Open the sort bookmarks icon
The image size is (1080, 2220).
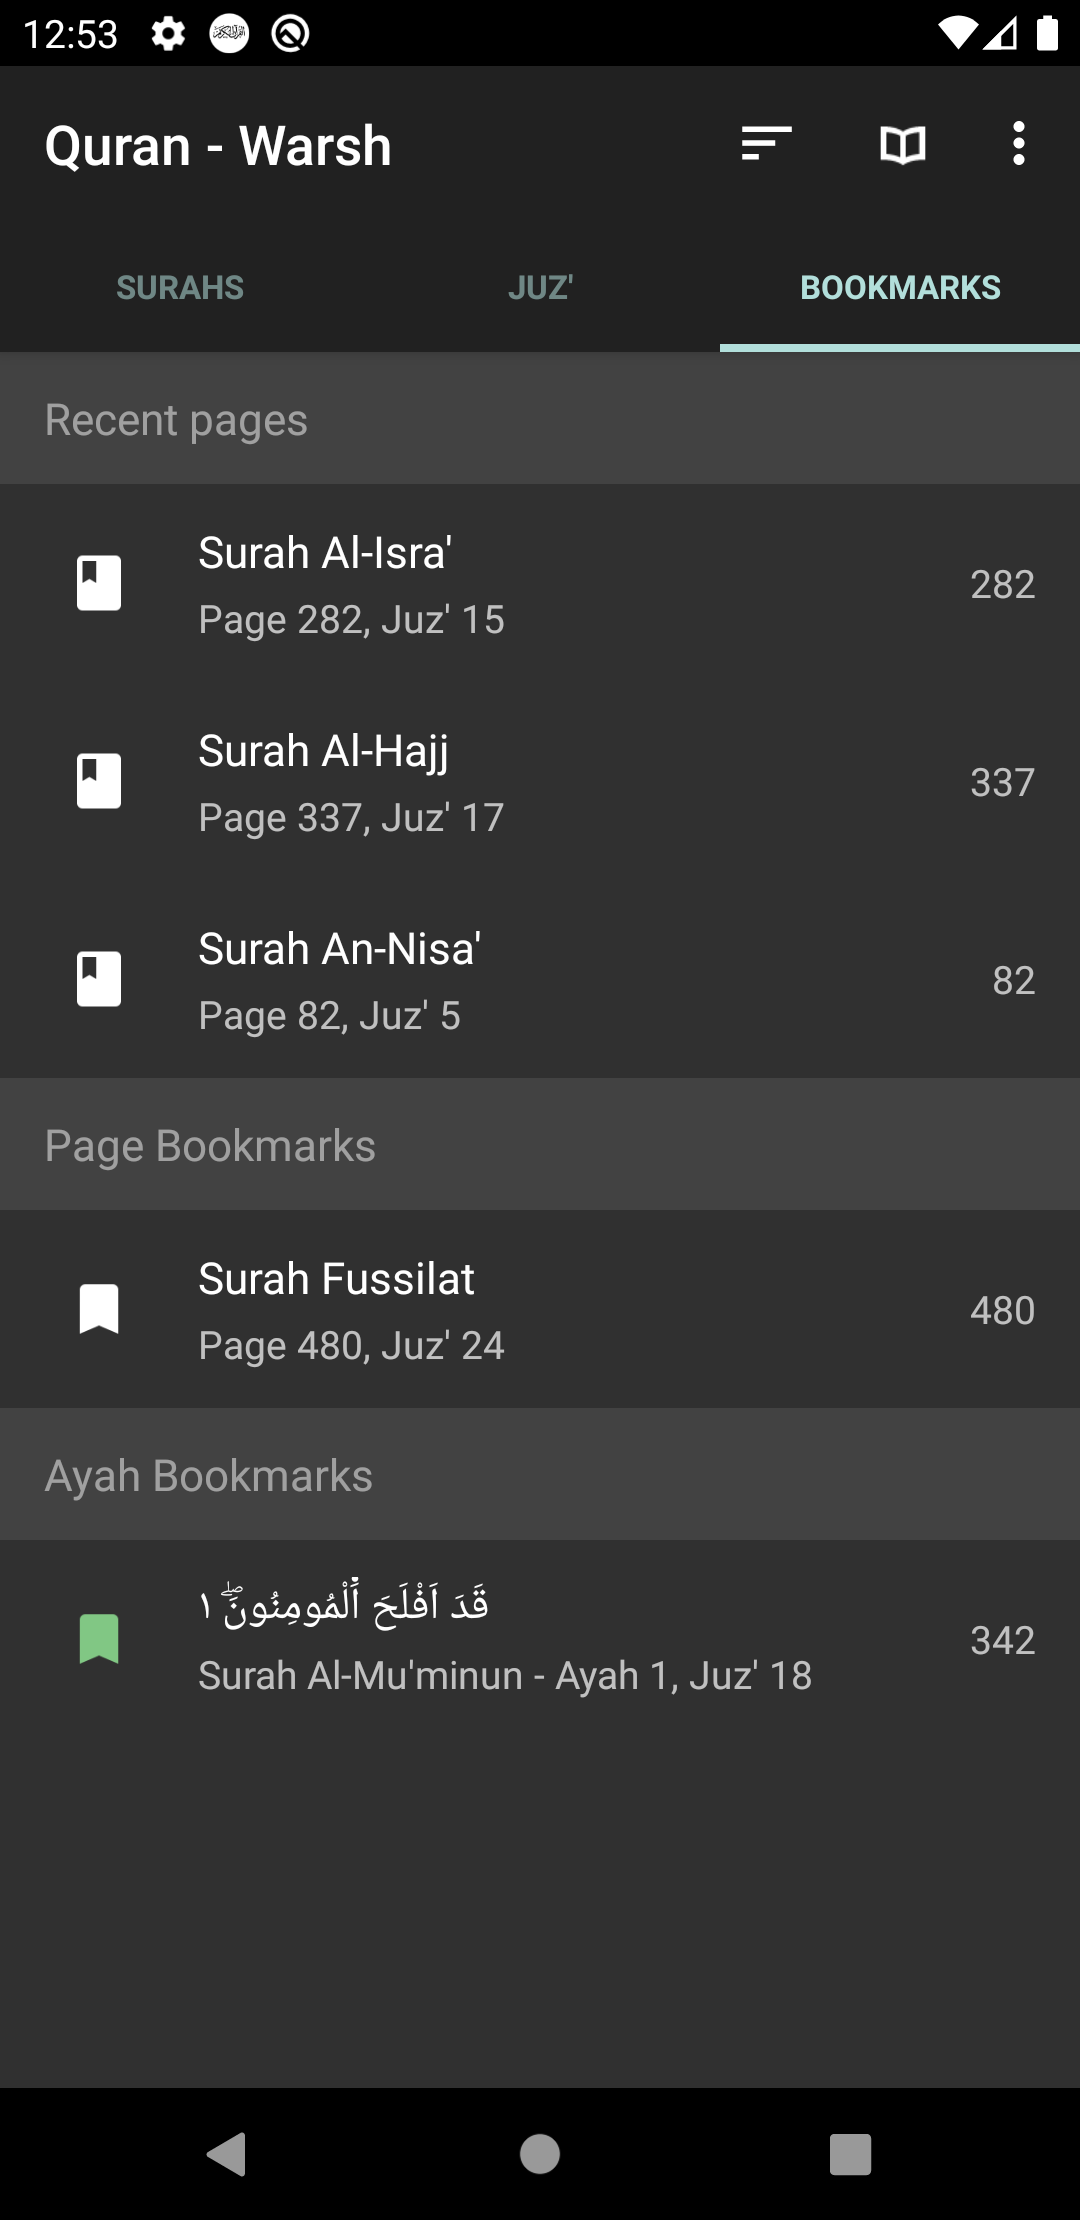[x=766, y=144]
